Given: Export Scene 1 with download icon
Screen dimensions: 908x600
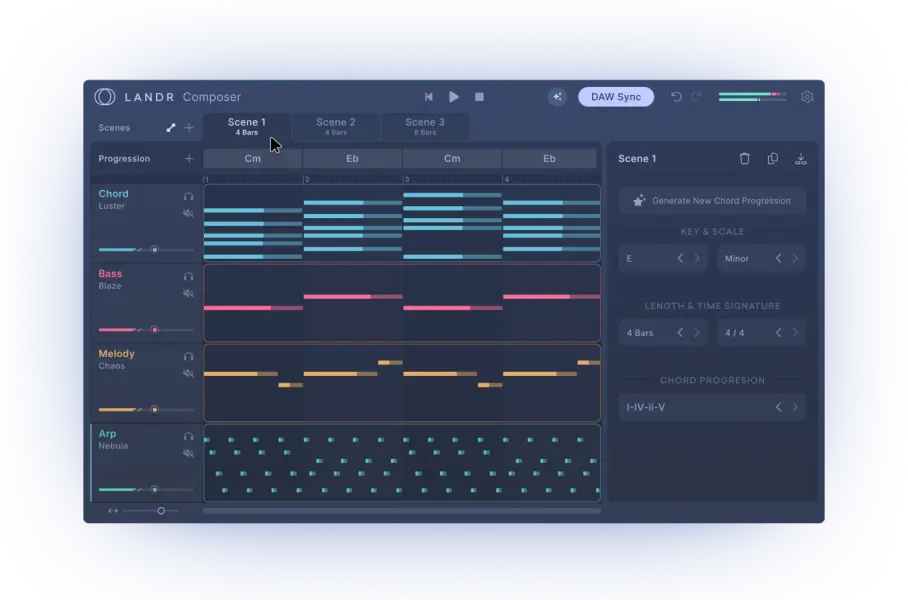Looking at the screenshot, I should pyautogui.click(x=800, y=159).
